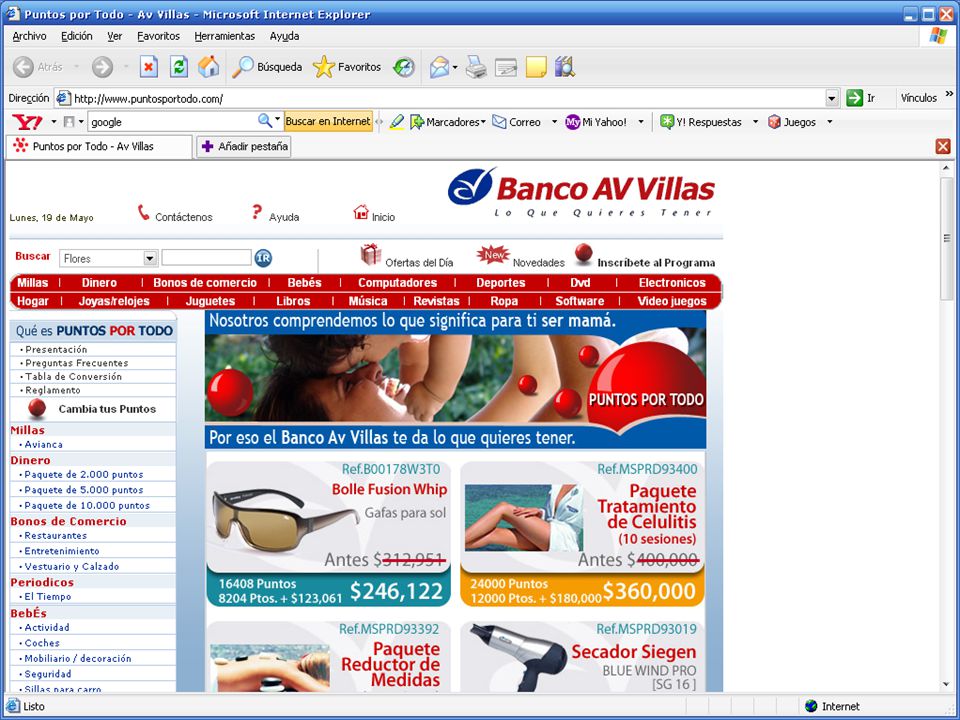Open Bolle Fusion Whip sunglasses image
Screen dimensions: 960x720
pyautogui.click(x=285, y=521)
